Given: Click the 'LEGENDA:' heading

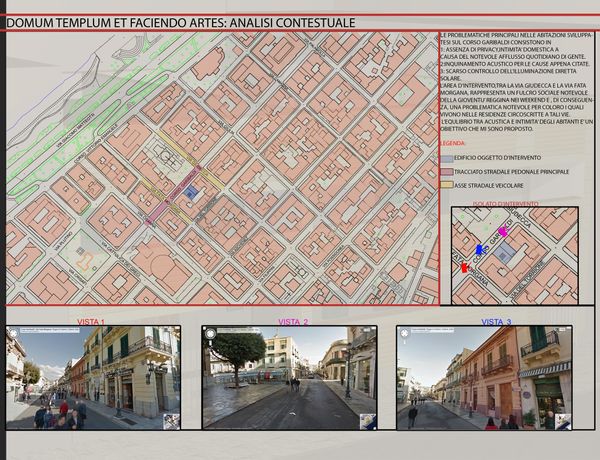Looking at the screenshot, I should pyautogui.click(x=454, y=145).
